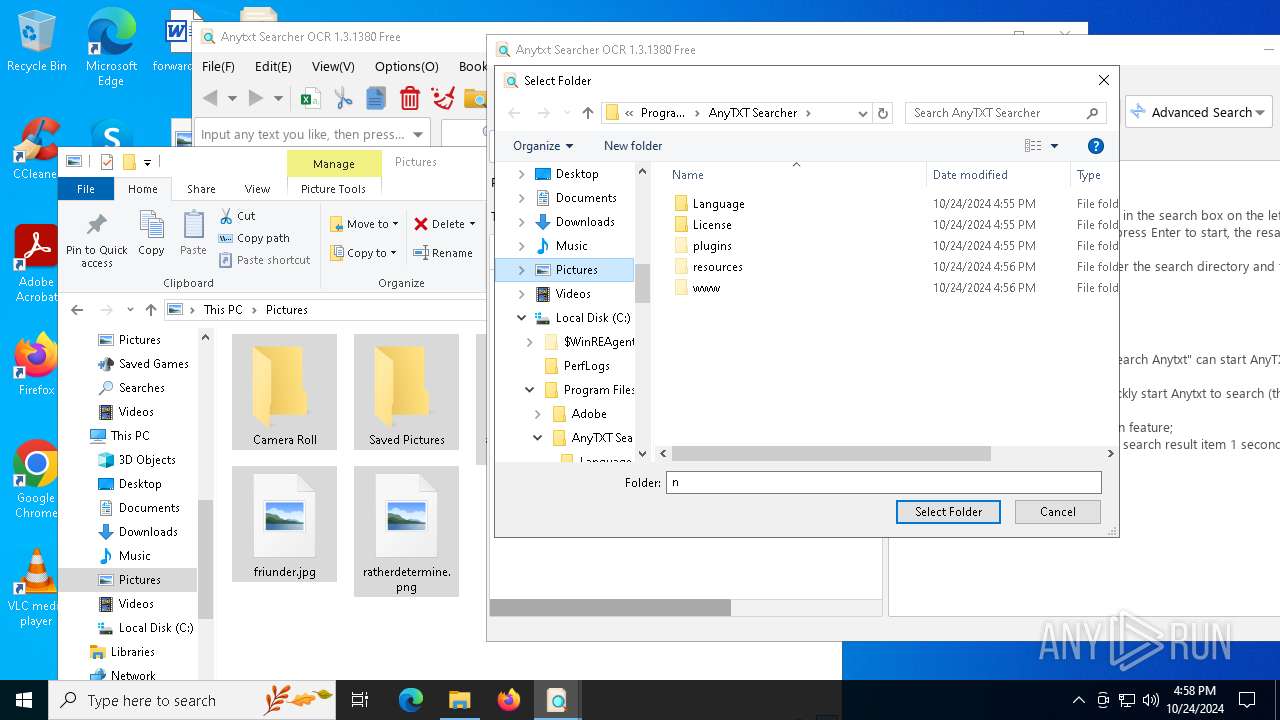The width and height of the screenshot is (1280, 720).
Task: Click the Up arrow in File Explorer address bar
Action: [151, 310]
